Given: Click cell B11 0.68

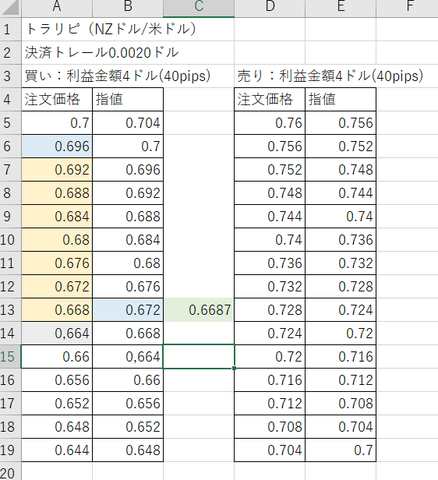Looking at the screenshot, I should coord(128,263).
